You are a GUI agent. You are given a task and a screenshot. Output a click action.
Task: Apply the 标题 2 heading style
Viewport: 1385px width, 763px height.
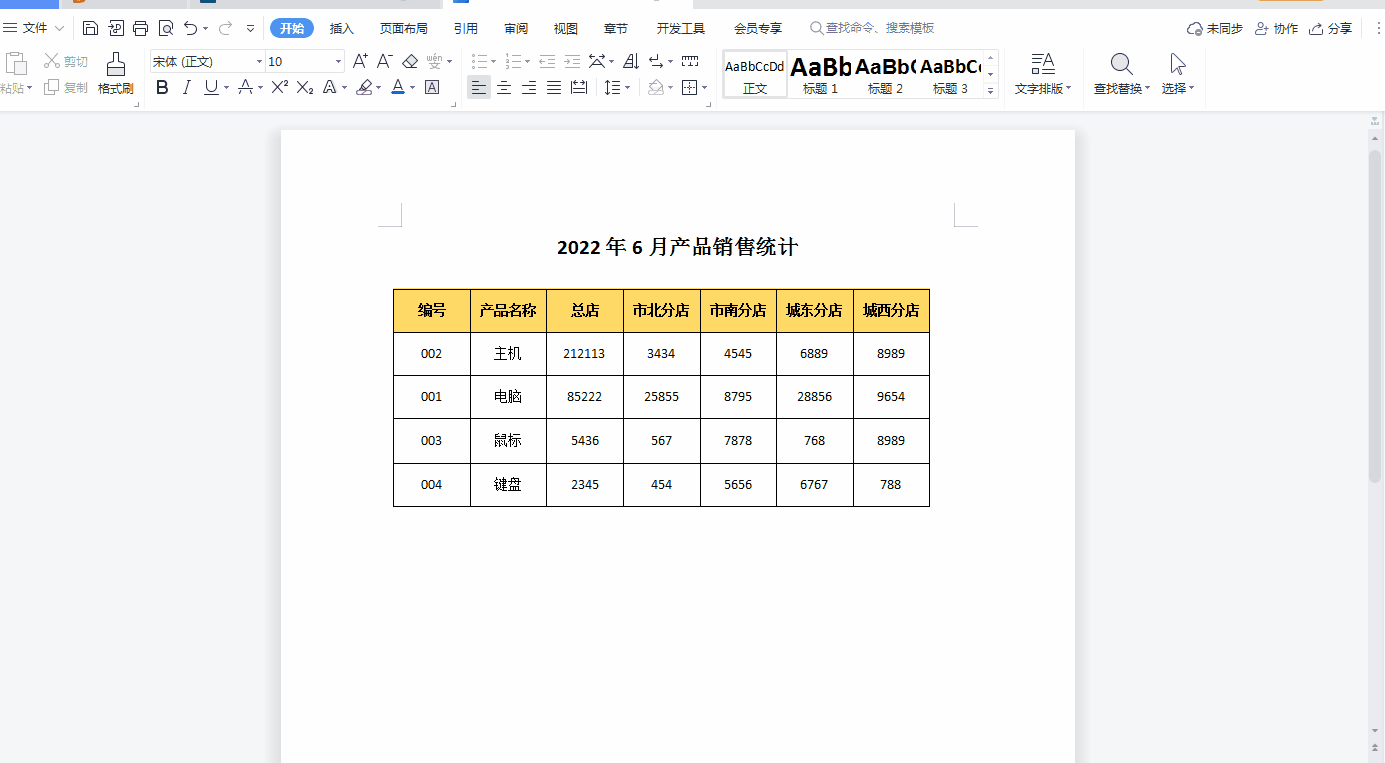click(886, 74)
